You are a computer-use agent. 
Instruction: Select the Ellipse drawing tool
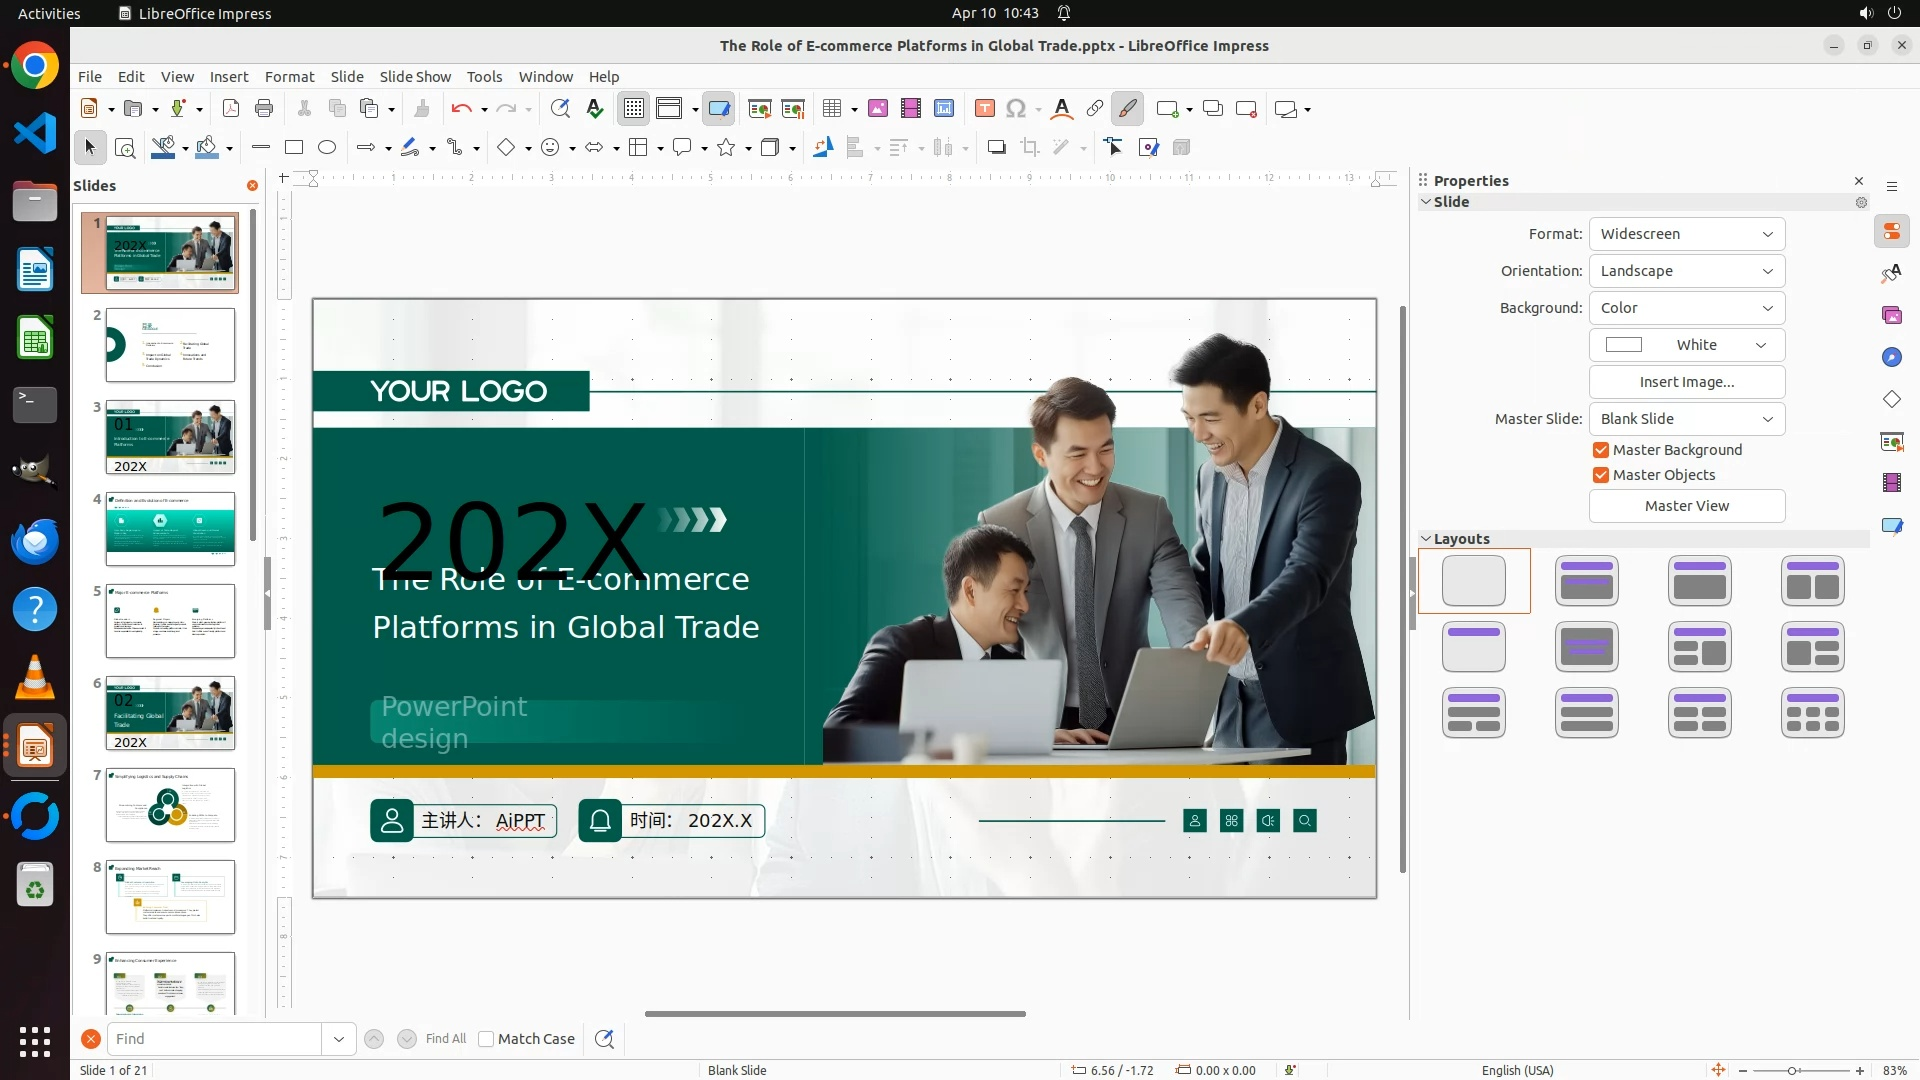click(x=327, y=148)
